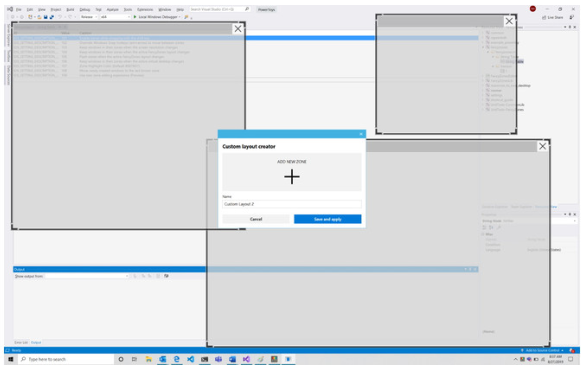Screen dimensions: 585x370
Task: Close the Custom layout creator dialog
Action: (x=361, y=134)
